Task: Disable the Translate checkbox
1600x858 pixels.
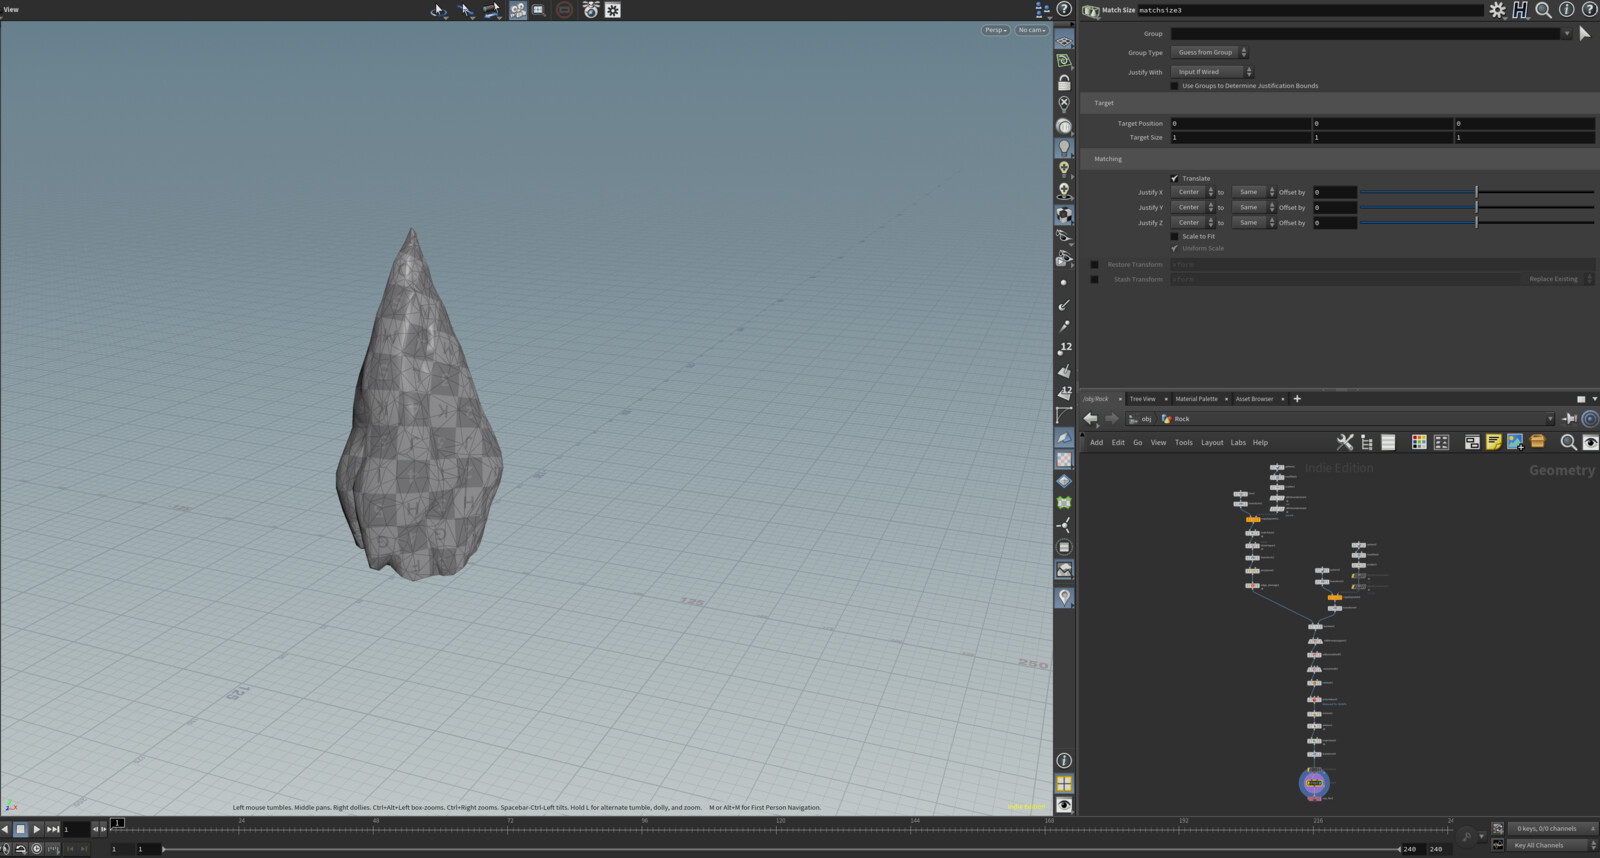Action: click(x=1175, y=179)
